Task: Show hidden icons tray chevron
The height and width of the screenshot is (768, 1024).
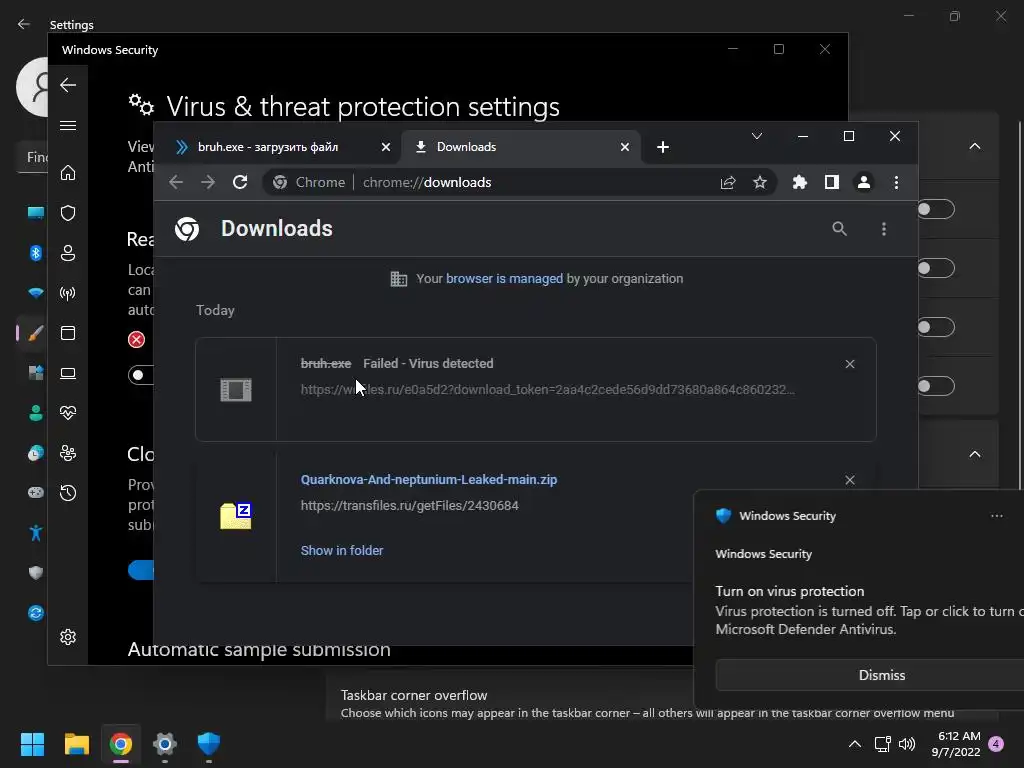Action: click(854, 744)
